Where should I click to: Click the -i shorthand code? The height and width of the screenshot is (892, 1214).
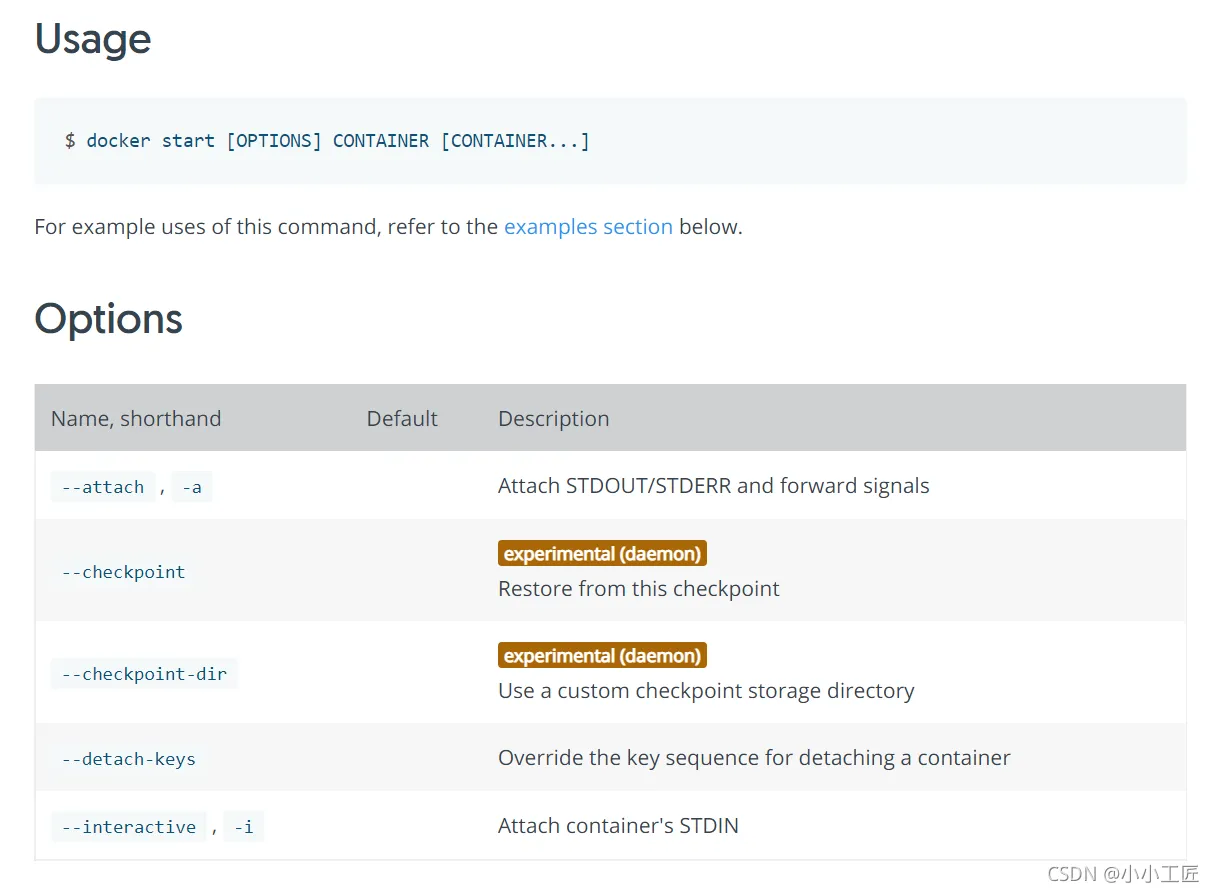[243, 827]
